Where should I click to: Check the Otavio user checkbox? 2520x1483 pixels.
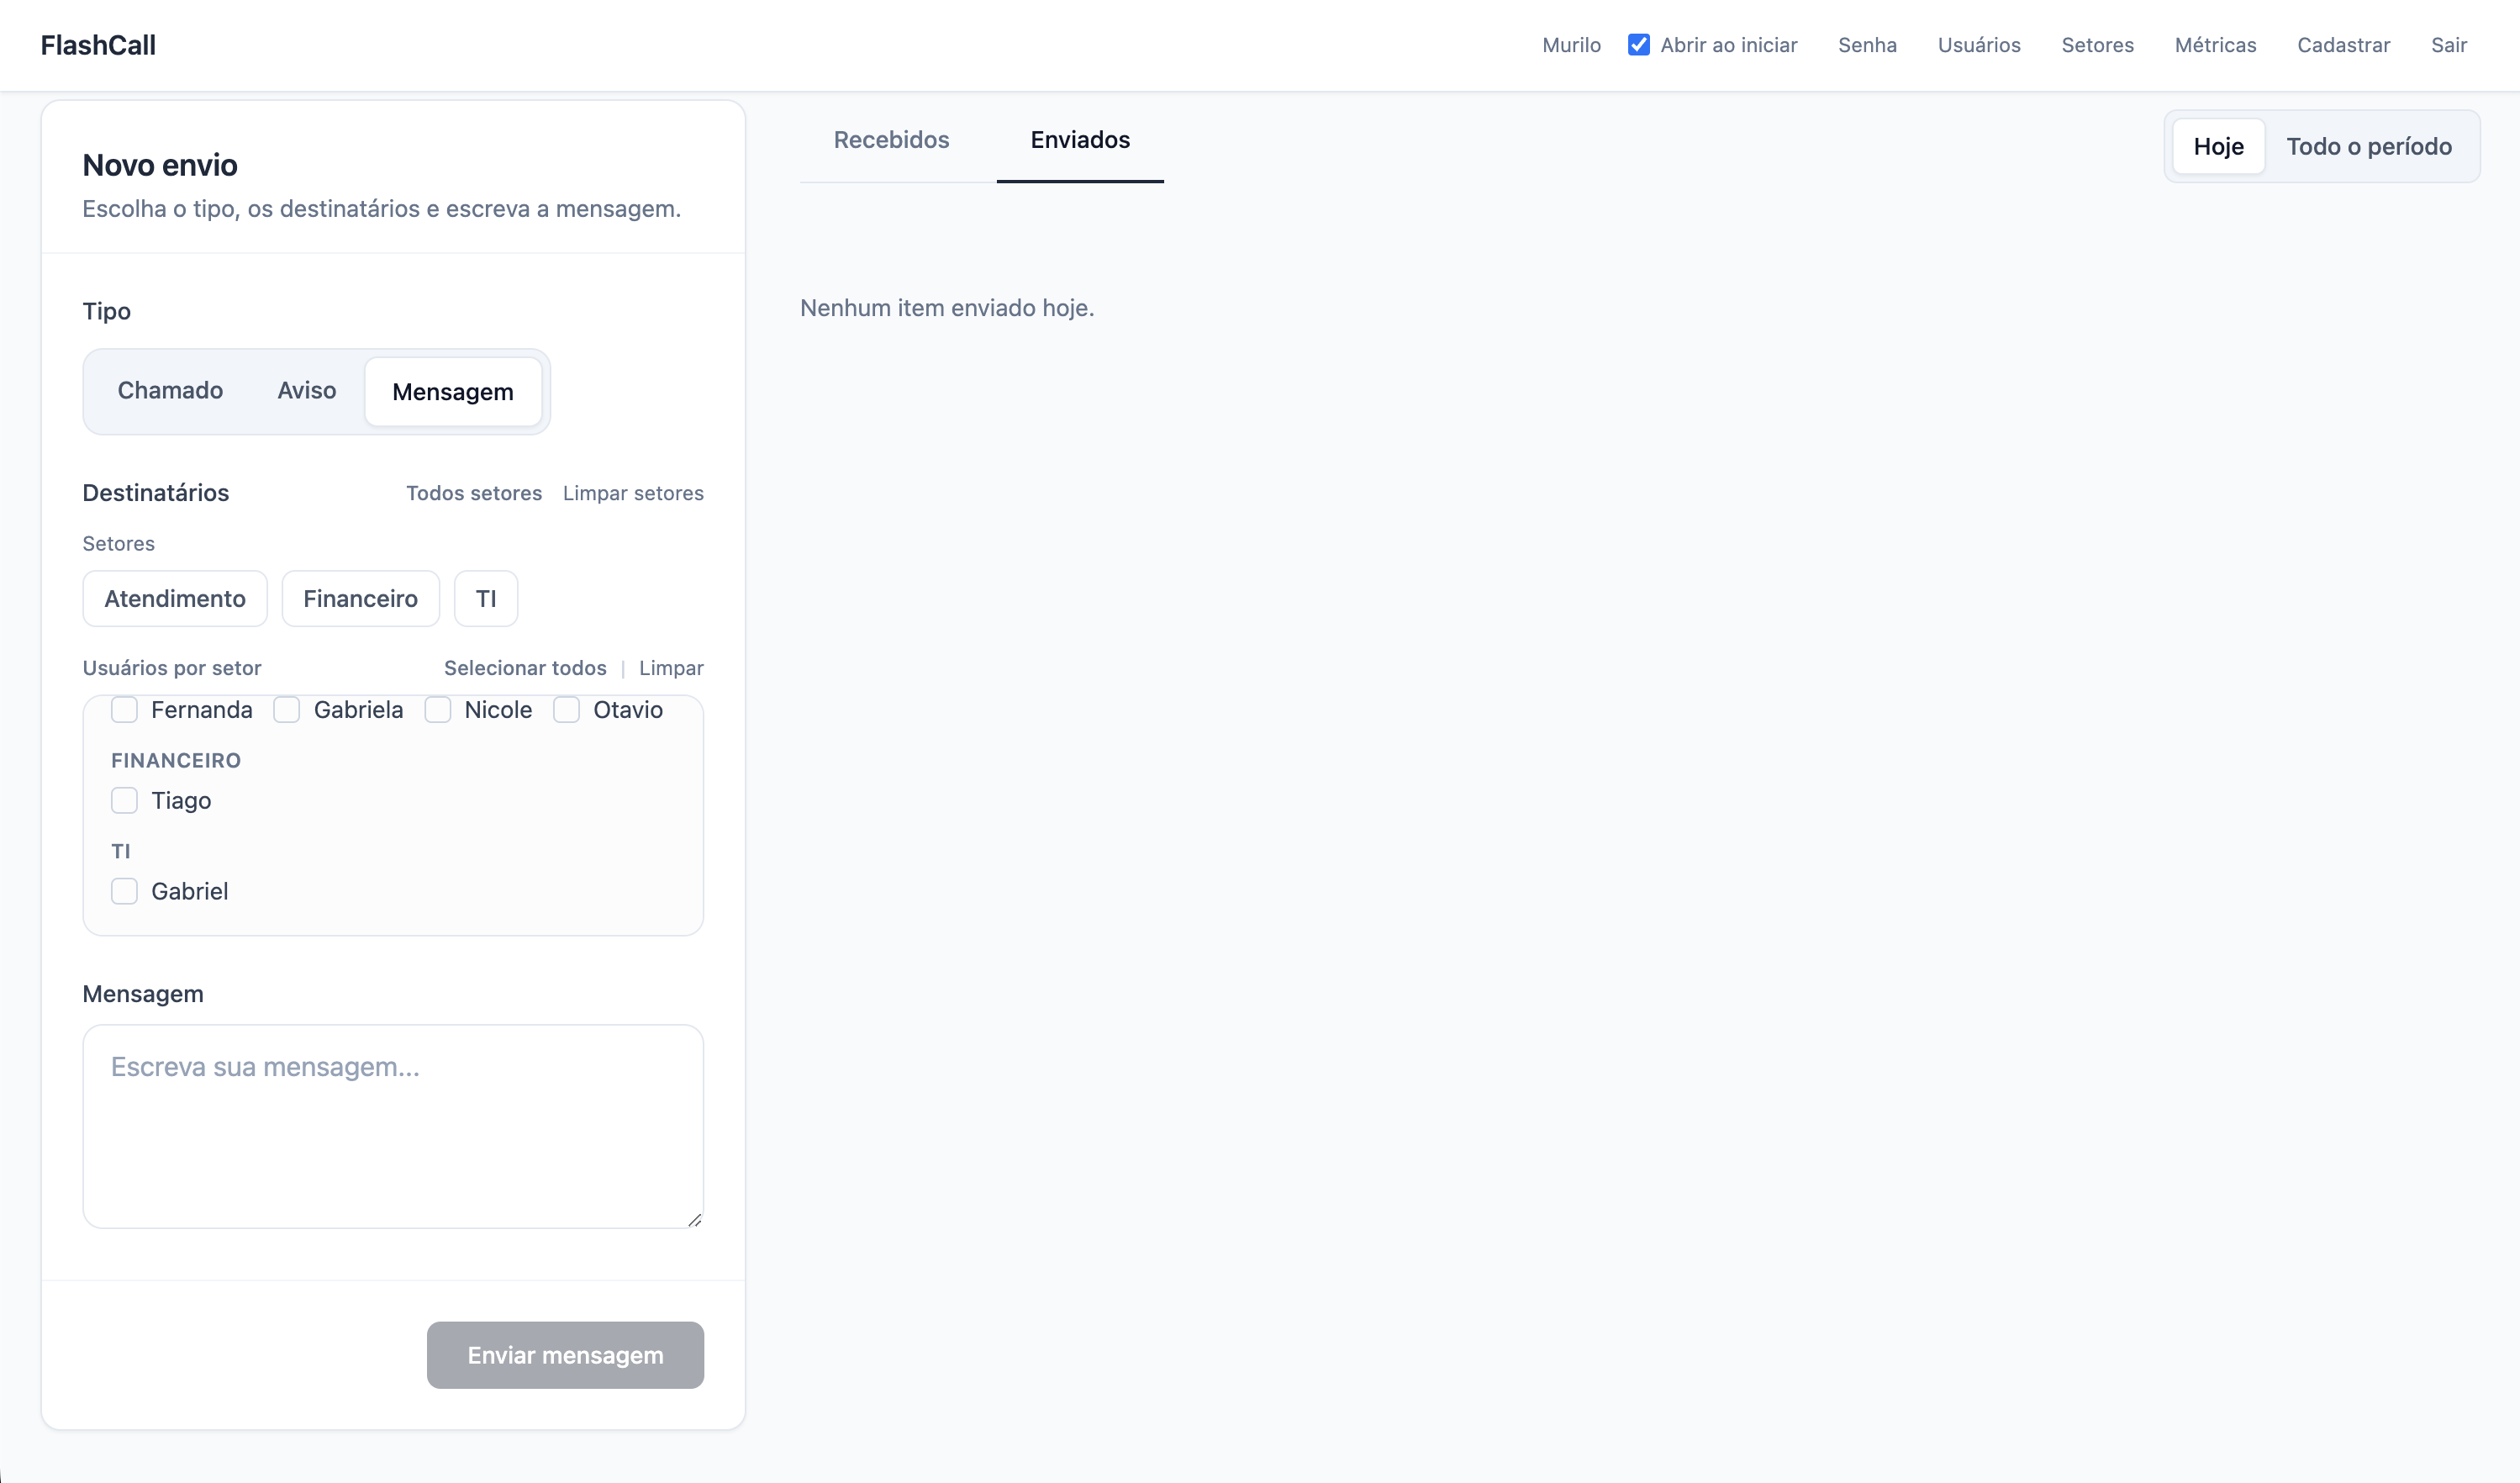(567, 710)
